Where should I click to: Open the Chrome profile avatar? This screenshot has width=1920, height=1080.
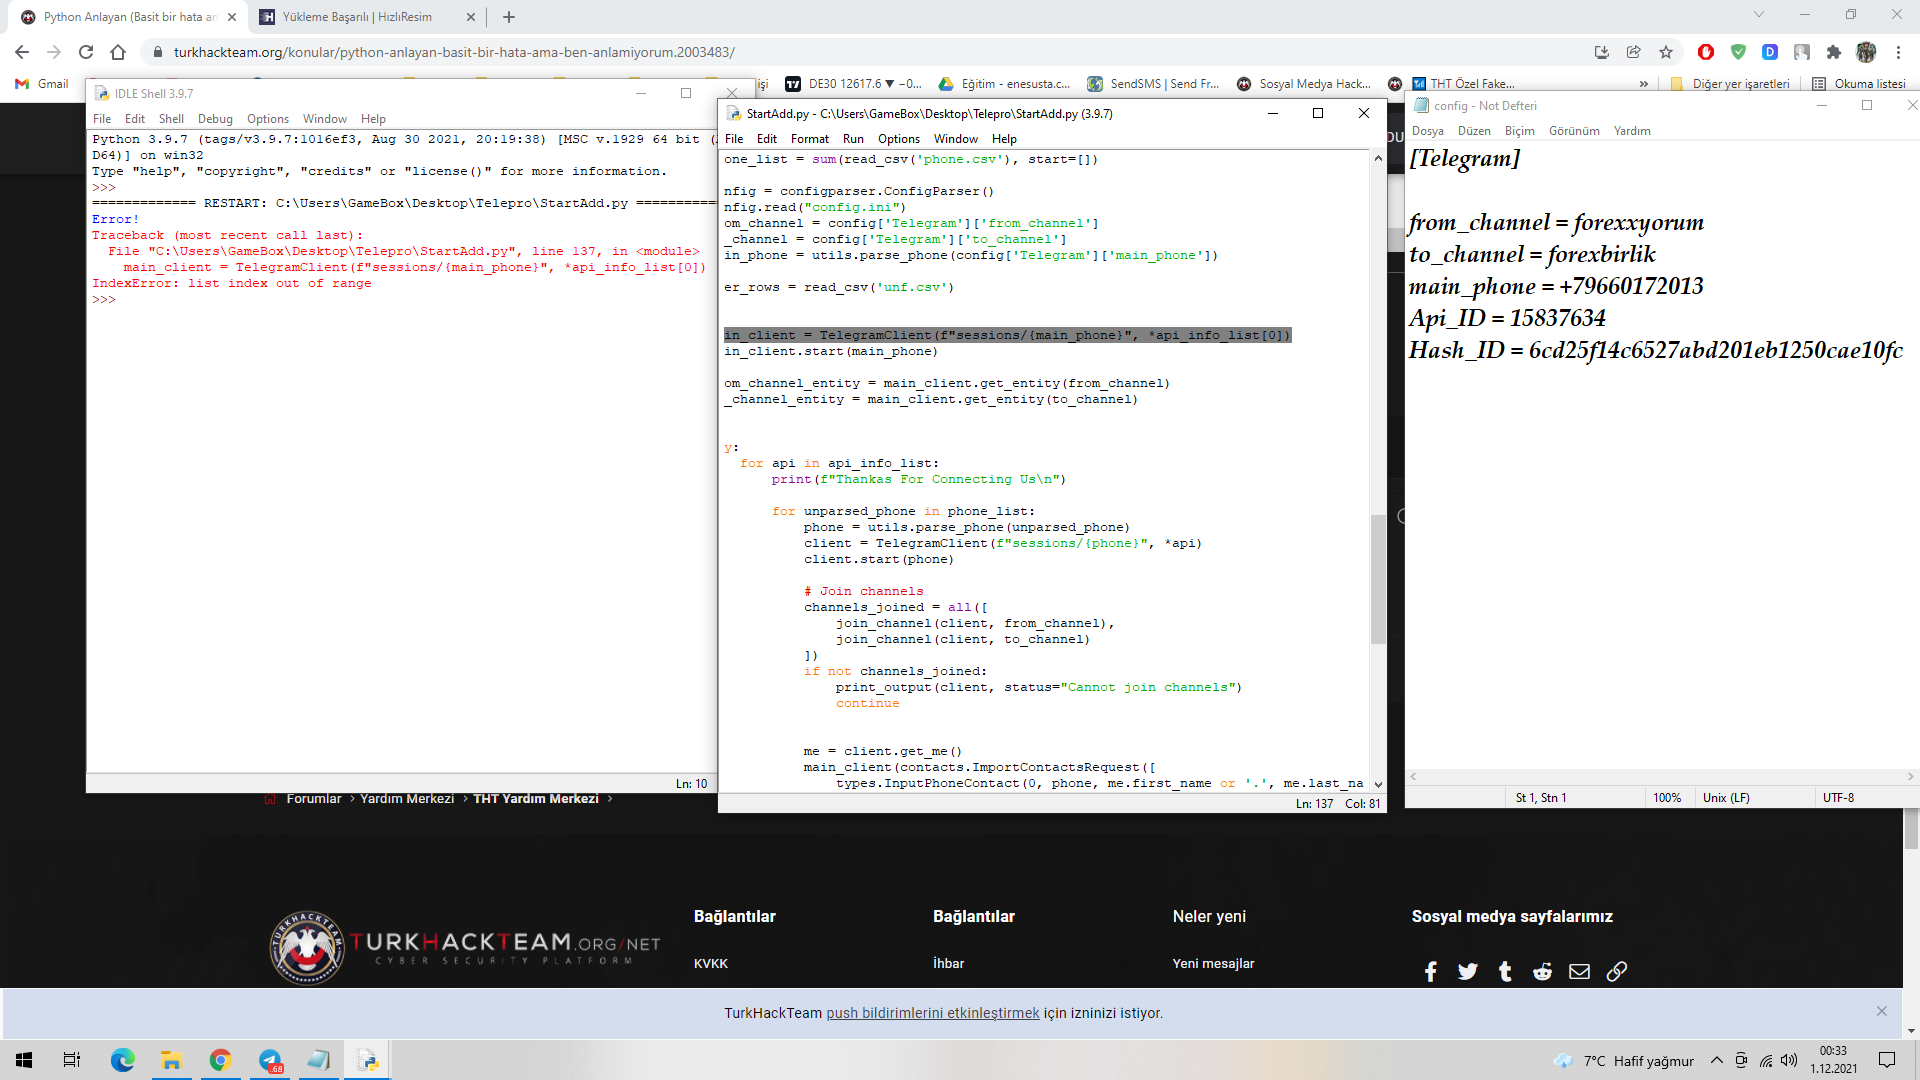(x=1866, y=52)
